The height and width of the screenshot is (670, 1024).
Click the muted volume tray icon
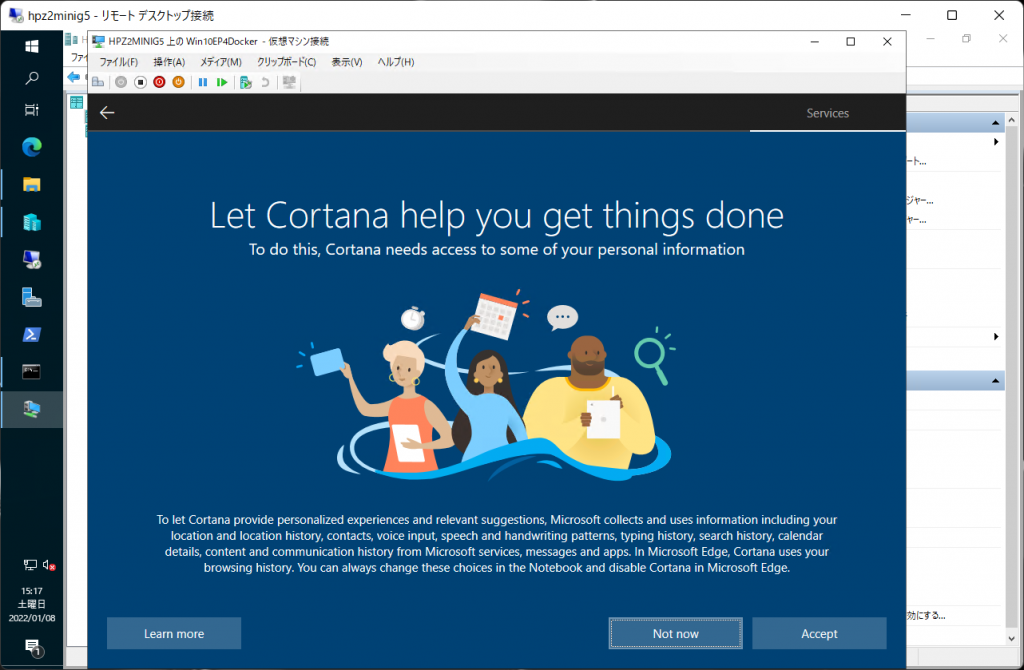click(49, 565)
